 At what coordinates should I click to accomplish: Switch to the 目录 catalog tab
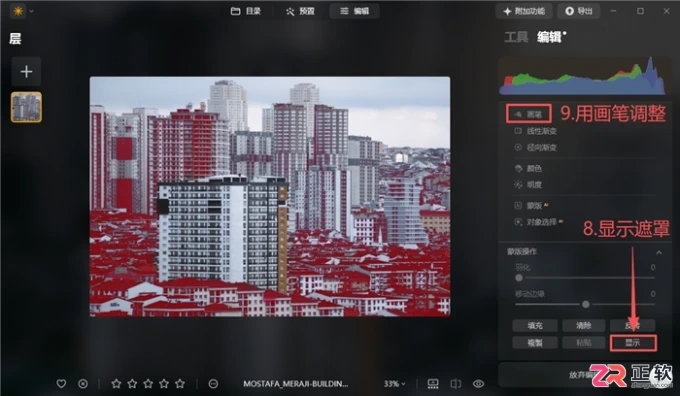tap(245, 11)
